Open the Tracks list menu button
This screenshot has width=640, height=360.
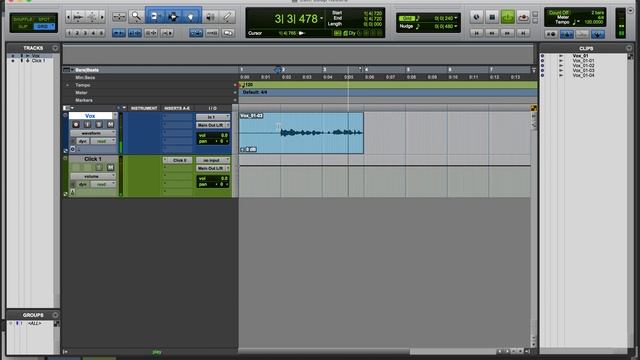coord(55,48)
